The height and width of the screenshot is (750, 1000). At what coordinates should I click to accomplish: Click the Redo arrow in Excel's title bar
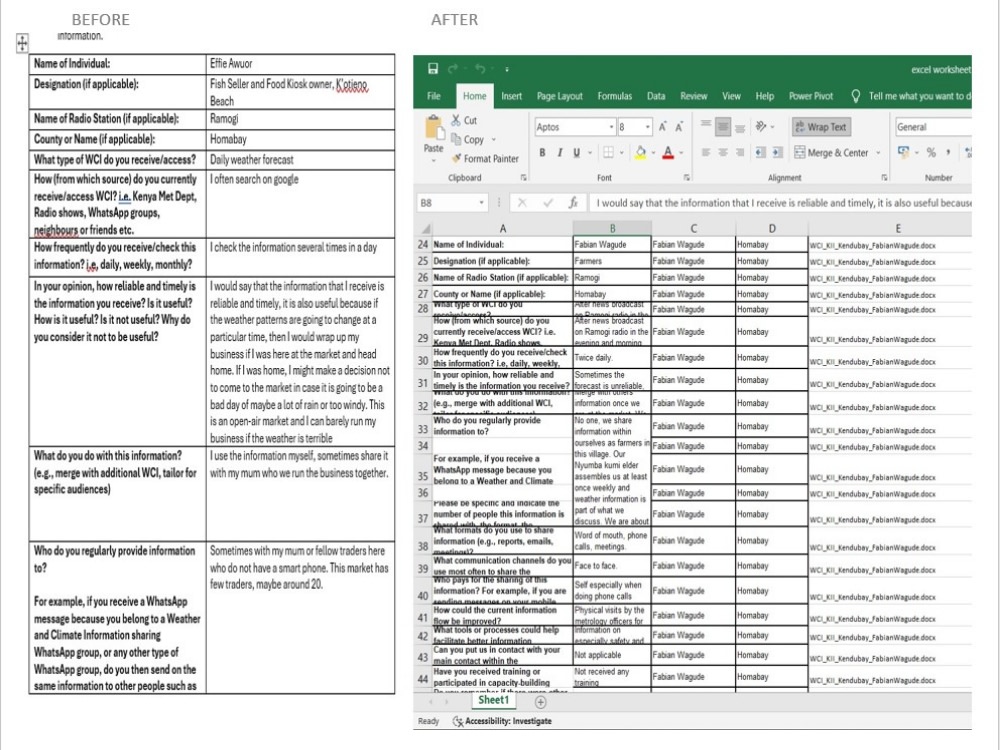click(x=453, y=68)
